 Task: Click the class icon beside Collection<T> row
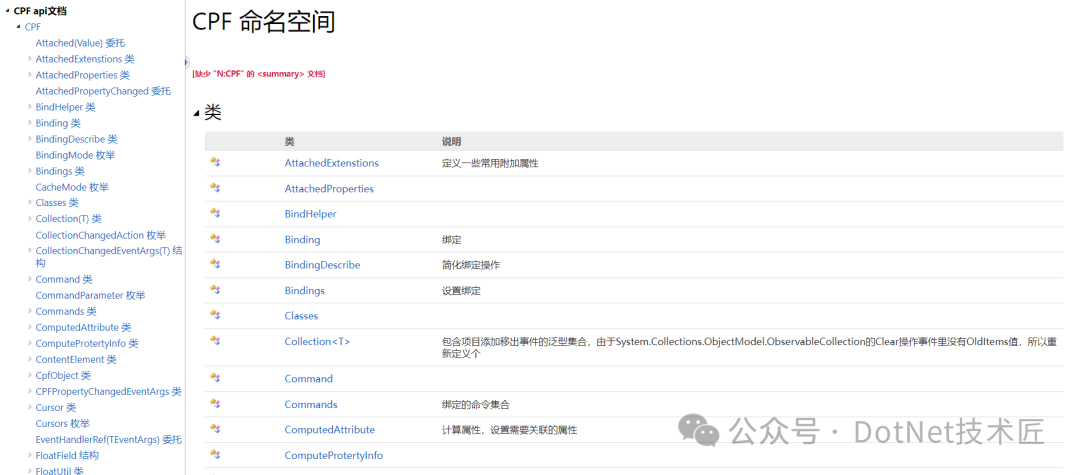click(214, 341)
